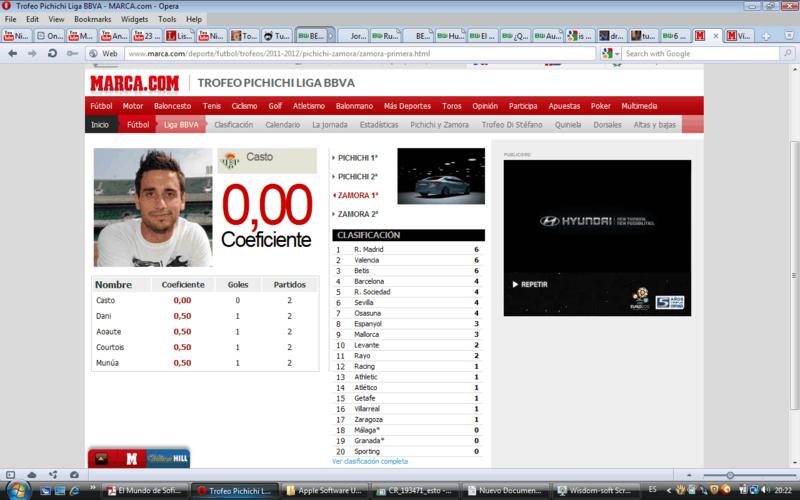
Task: Click the Opera Turbo icon in status bar
Action: click(x=74, y=474)
